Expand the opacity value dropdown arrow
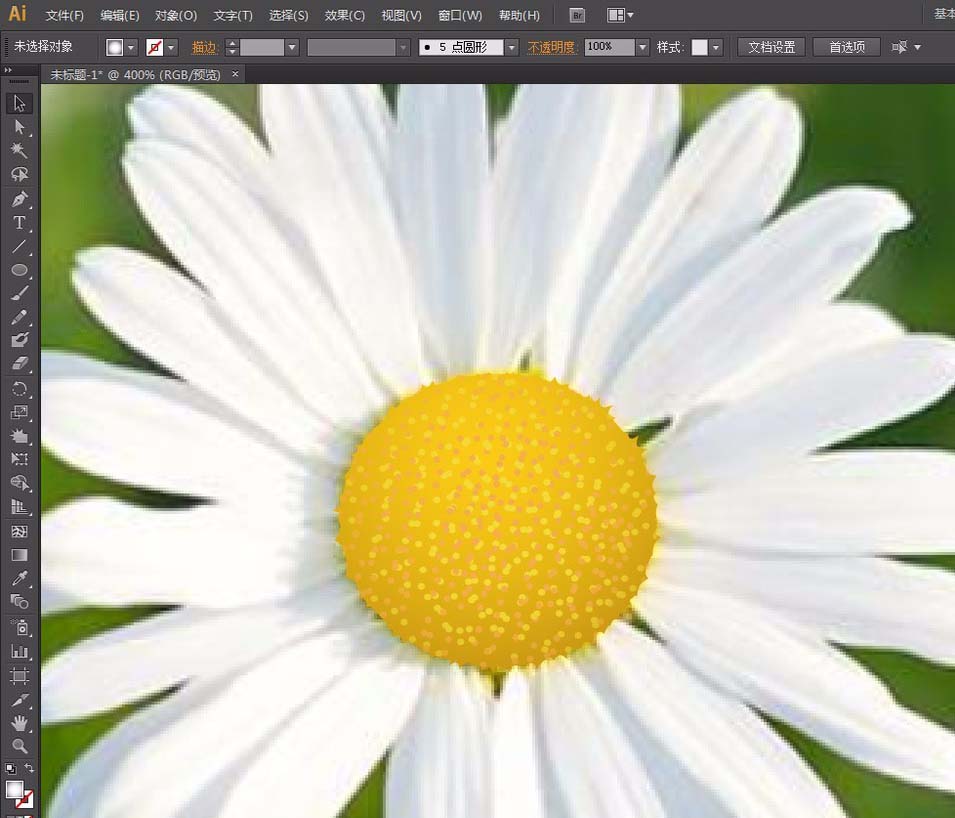The image size is (955, 818). click(x=643, y=47)
